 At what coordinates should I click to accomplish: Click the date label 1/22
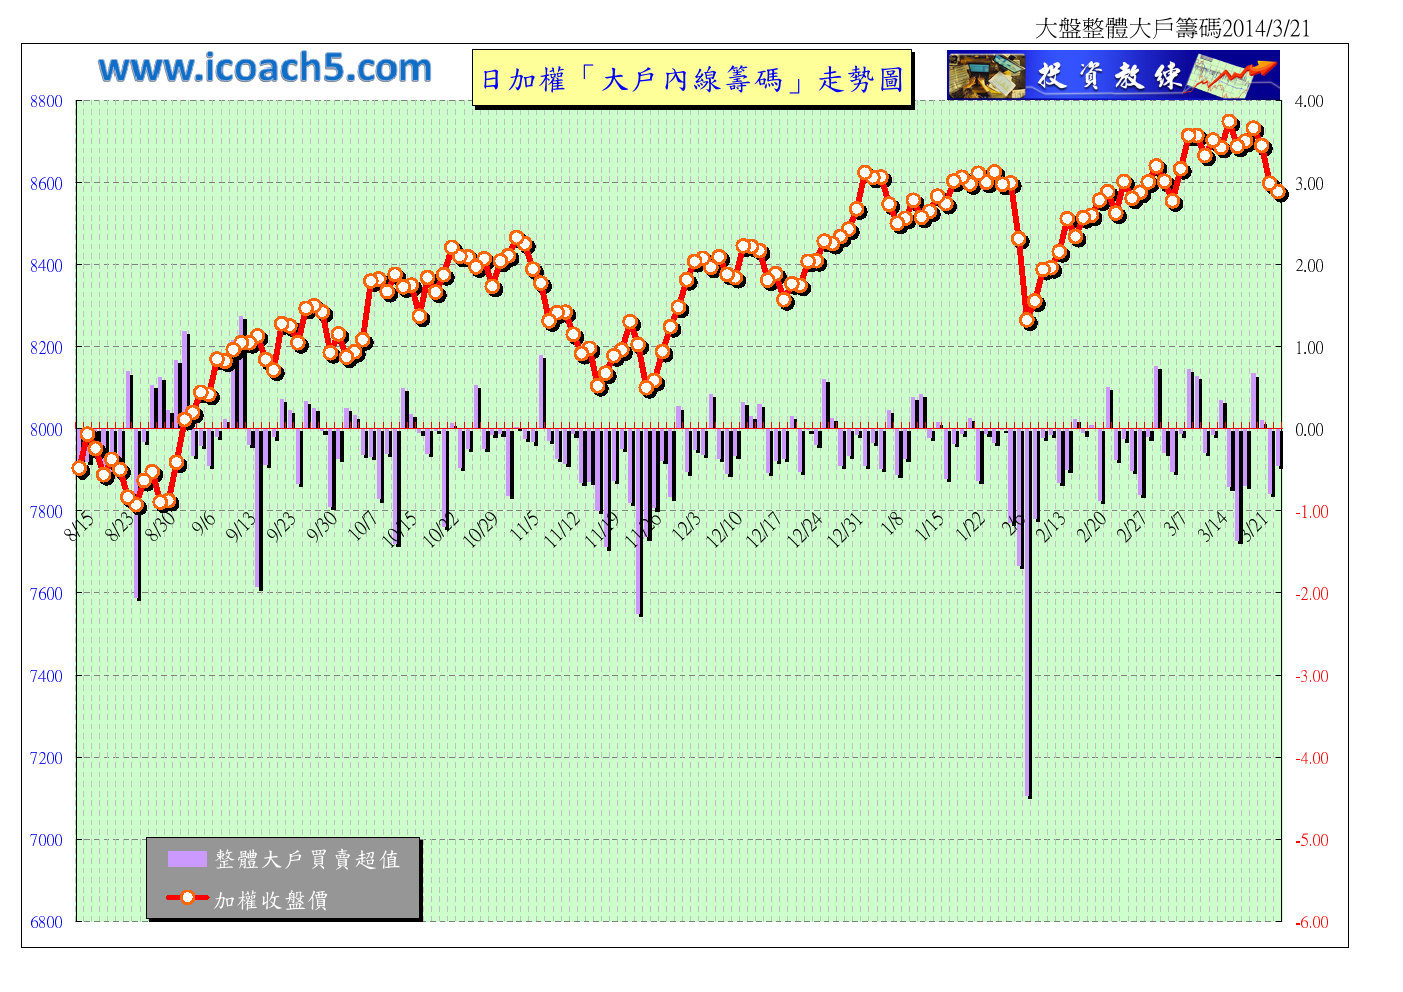(972, 526)
